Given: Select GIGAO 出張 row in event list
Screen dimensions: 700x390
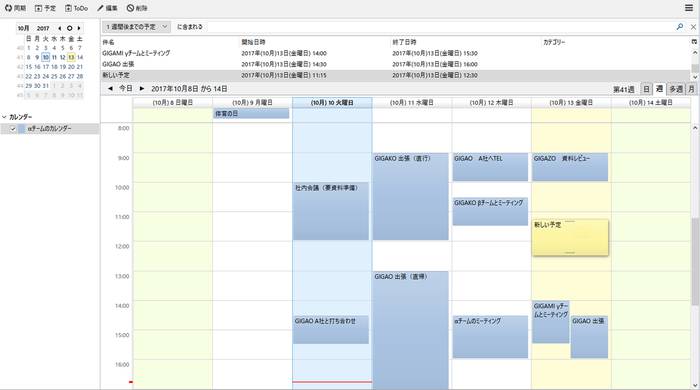Looking at the screenshot, I should [x=396, y=64].
